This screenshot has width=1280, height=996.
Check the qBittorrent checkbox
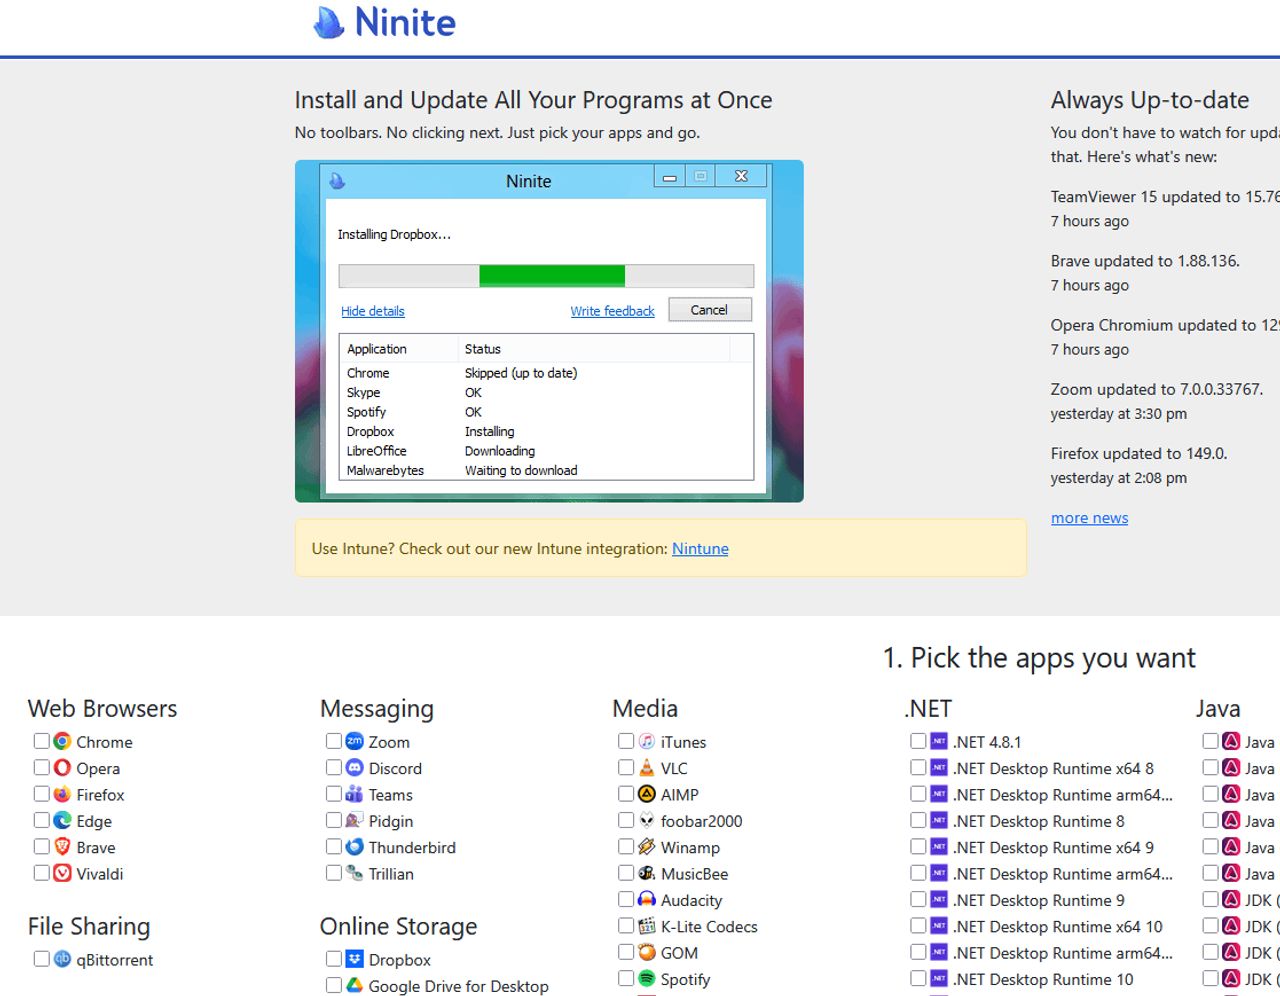click(x=41, y=959)
